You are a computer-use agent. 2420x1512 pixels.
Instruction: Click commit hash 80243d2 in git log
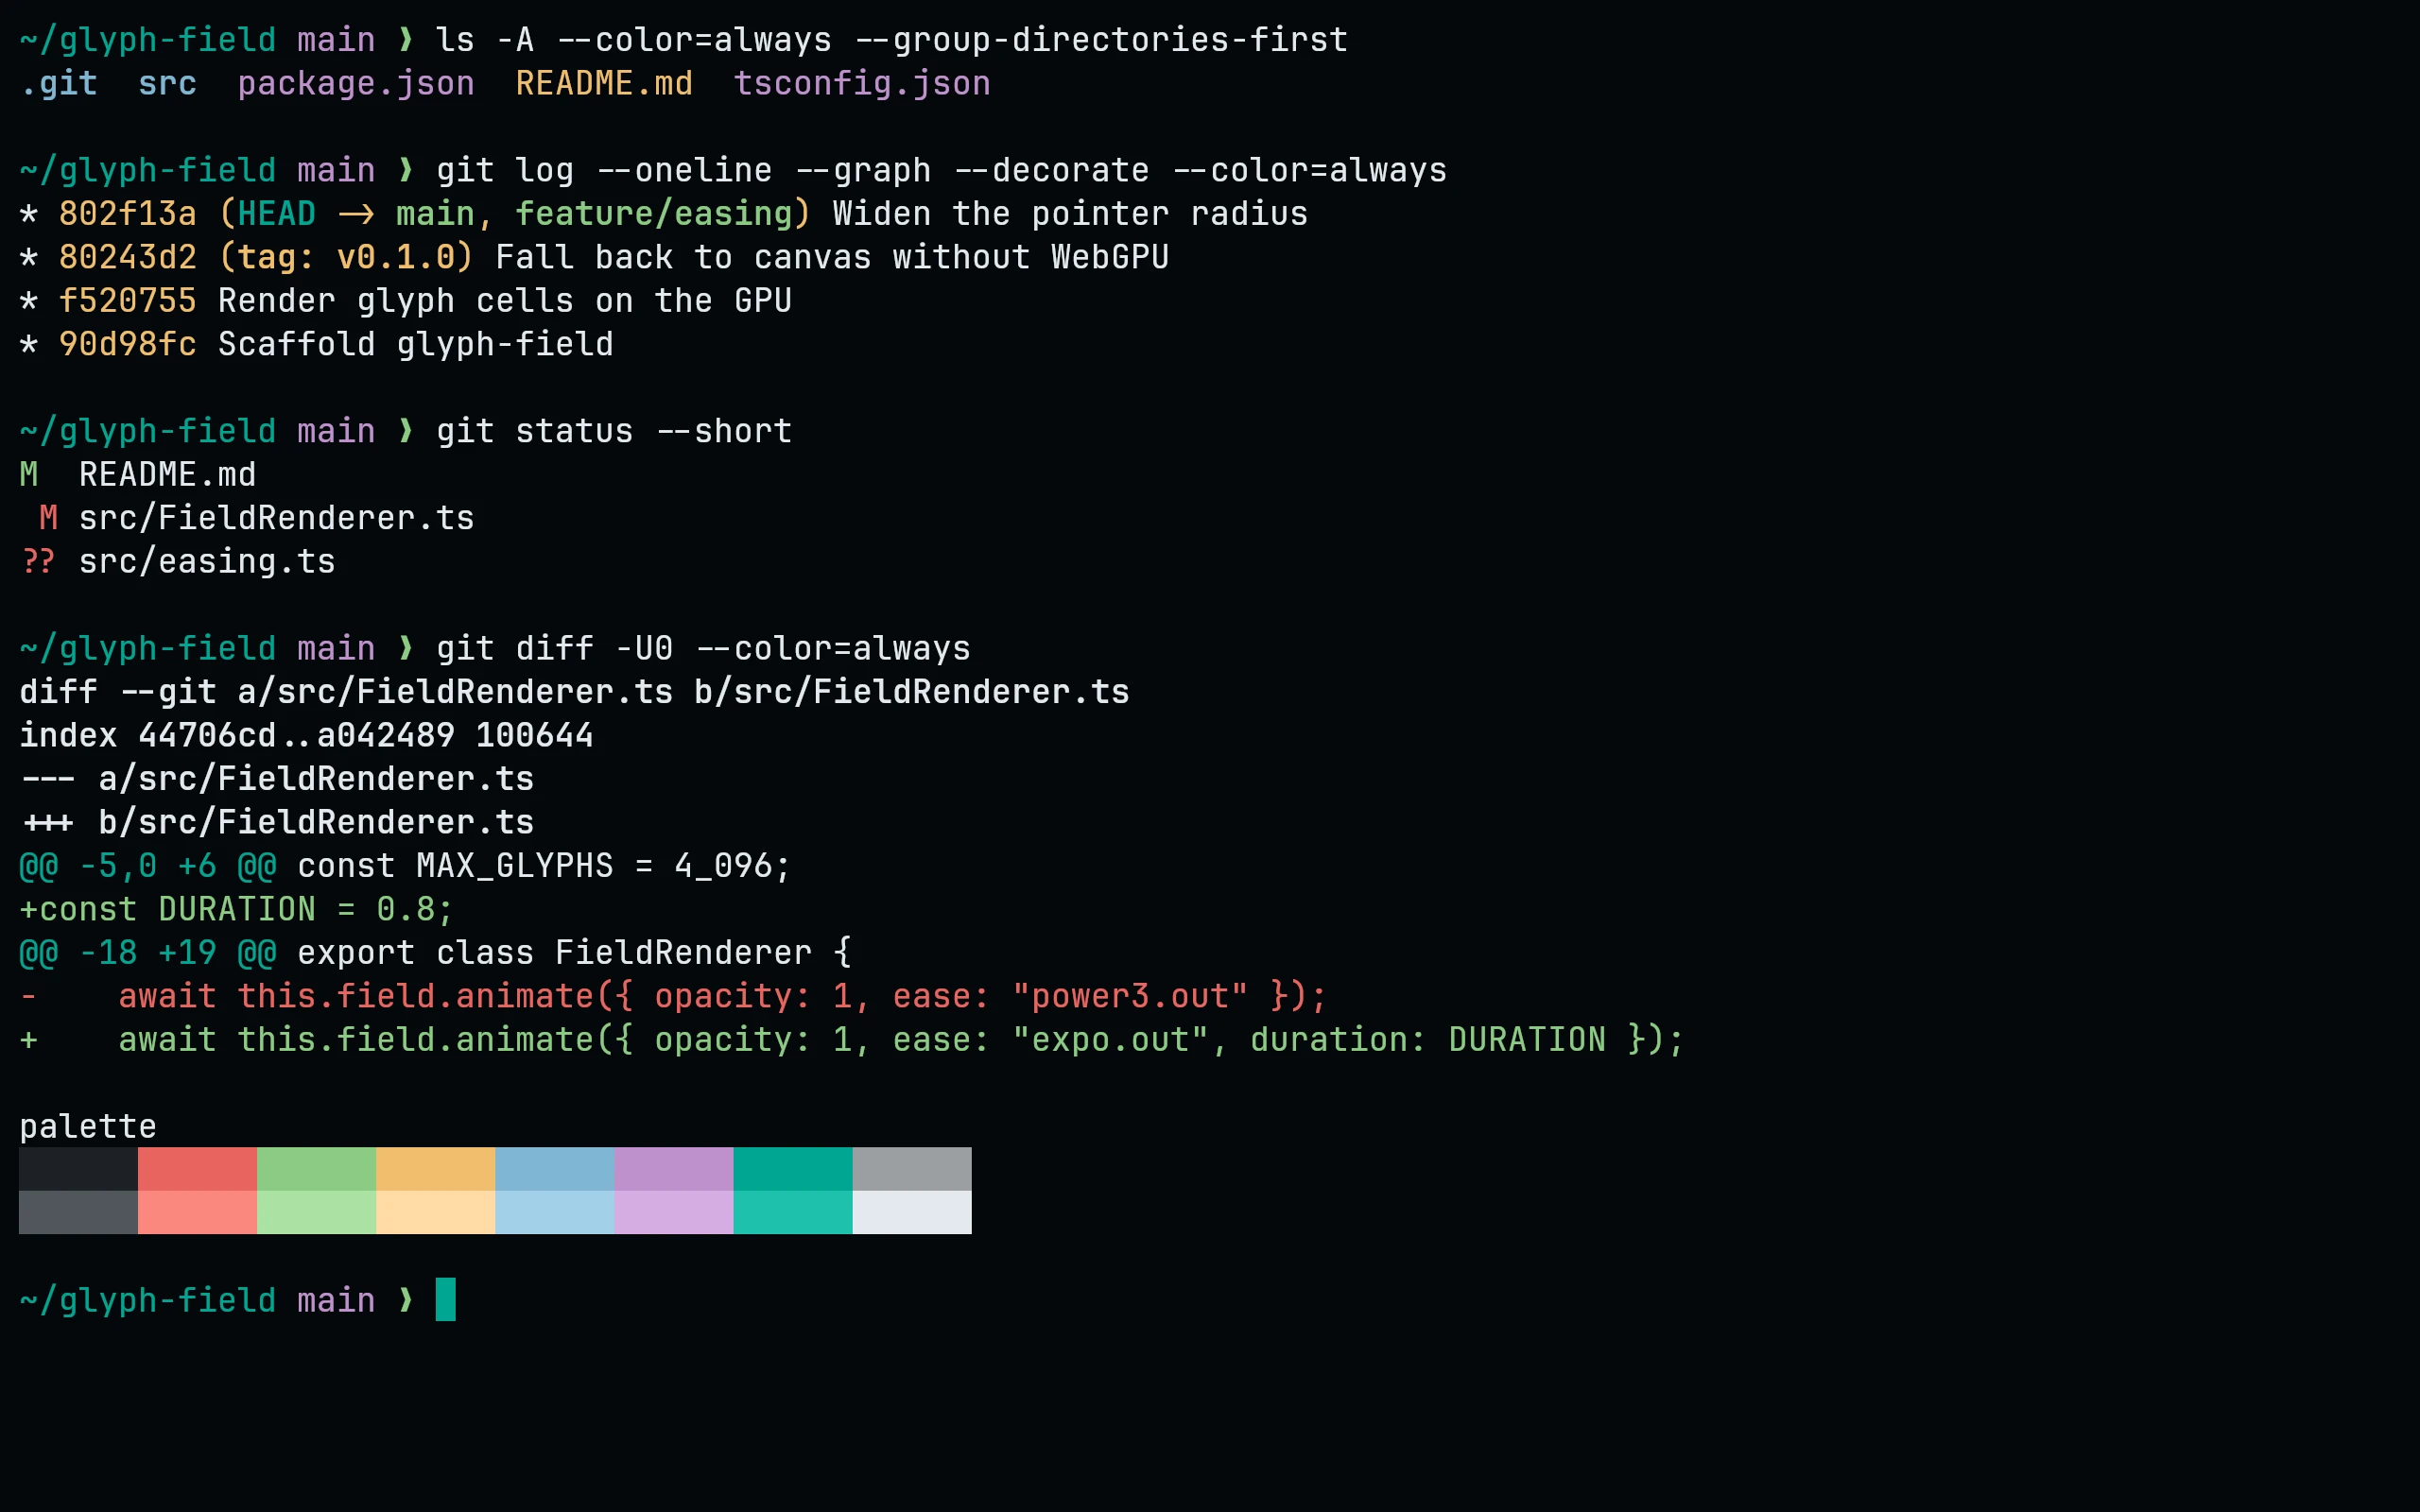pos(128,257)
